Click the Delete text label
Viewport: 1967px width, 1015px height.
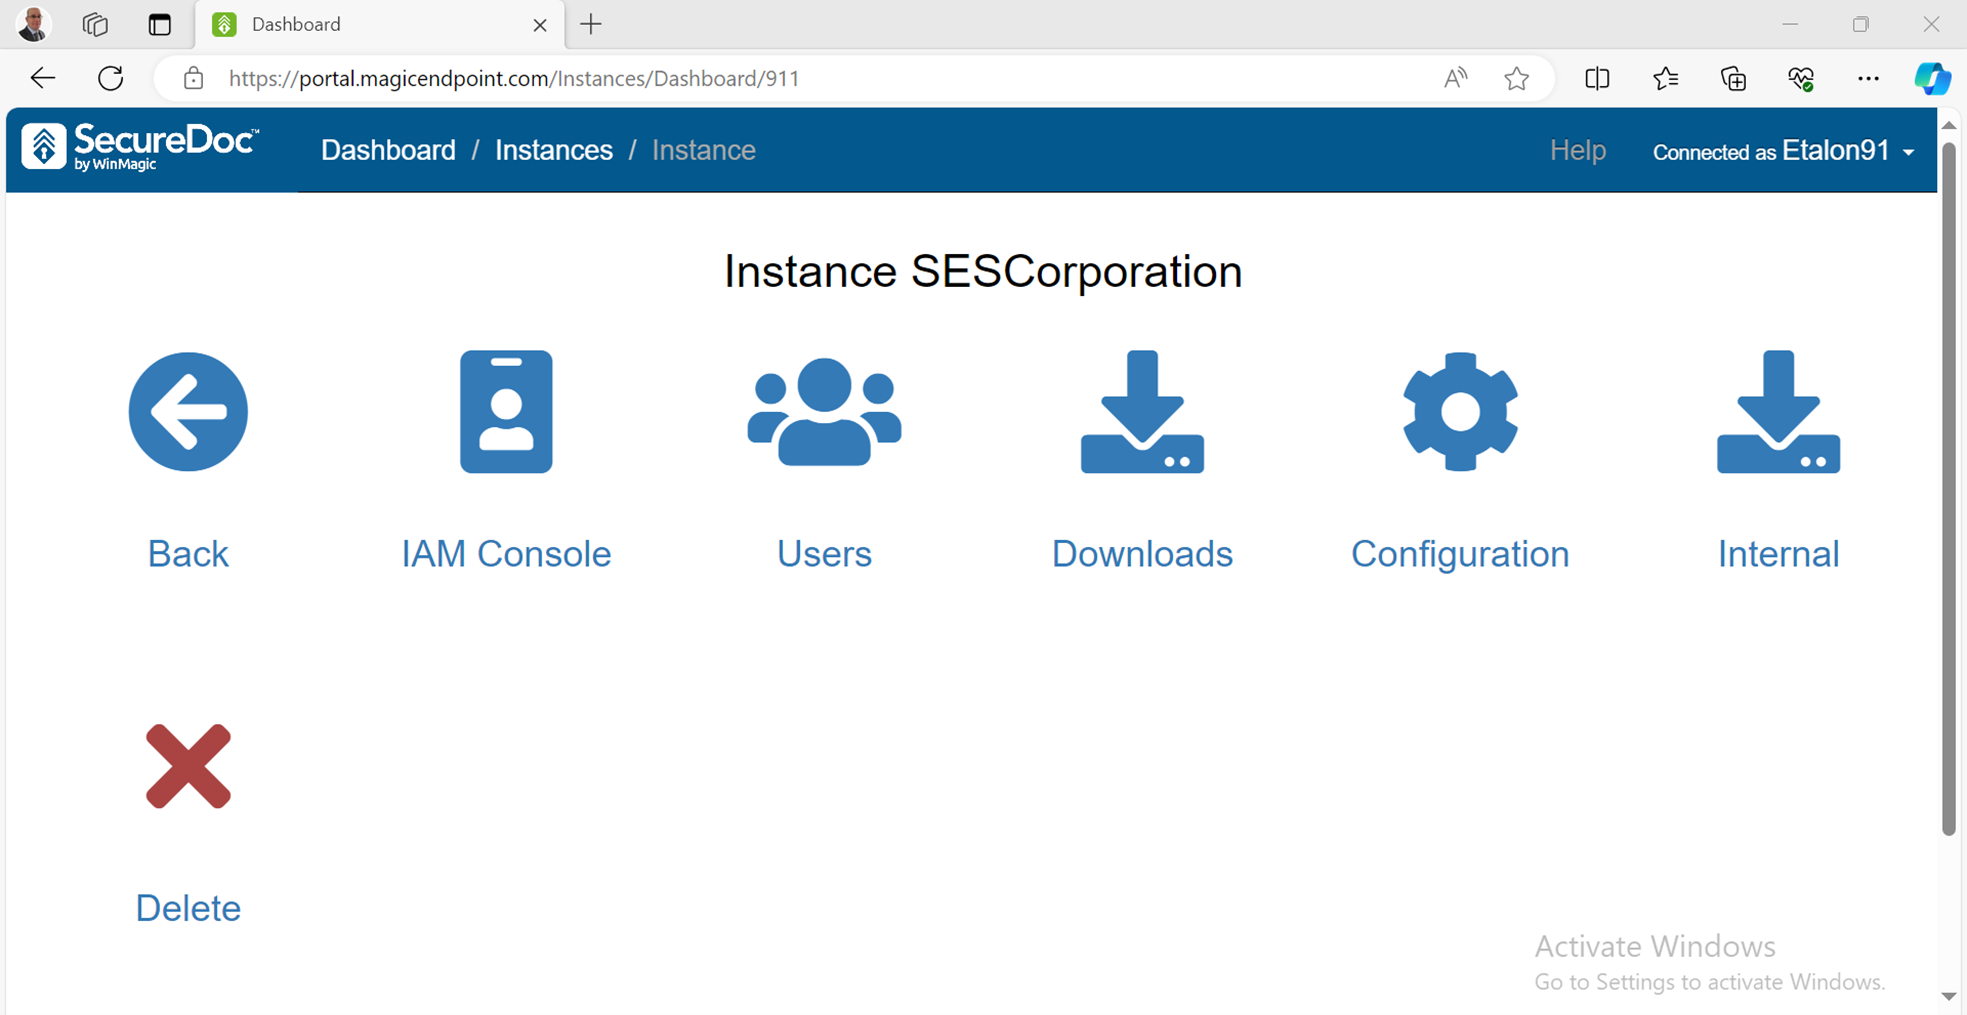188,908
